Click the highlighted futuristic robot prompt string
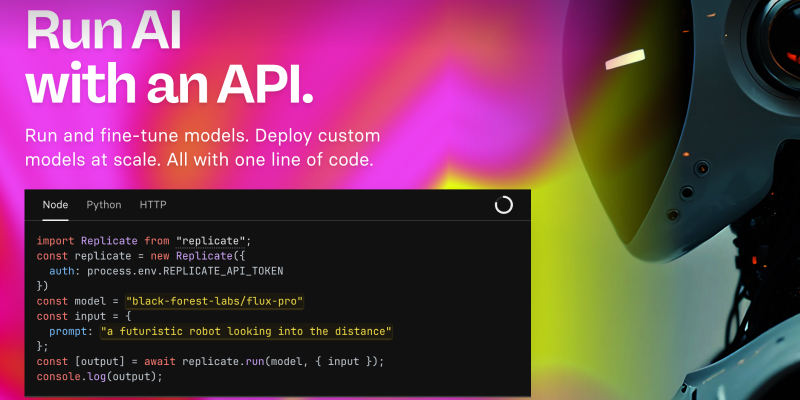 pyautogui.click(x=246, y=332)
